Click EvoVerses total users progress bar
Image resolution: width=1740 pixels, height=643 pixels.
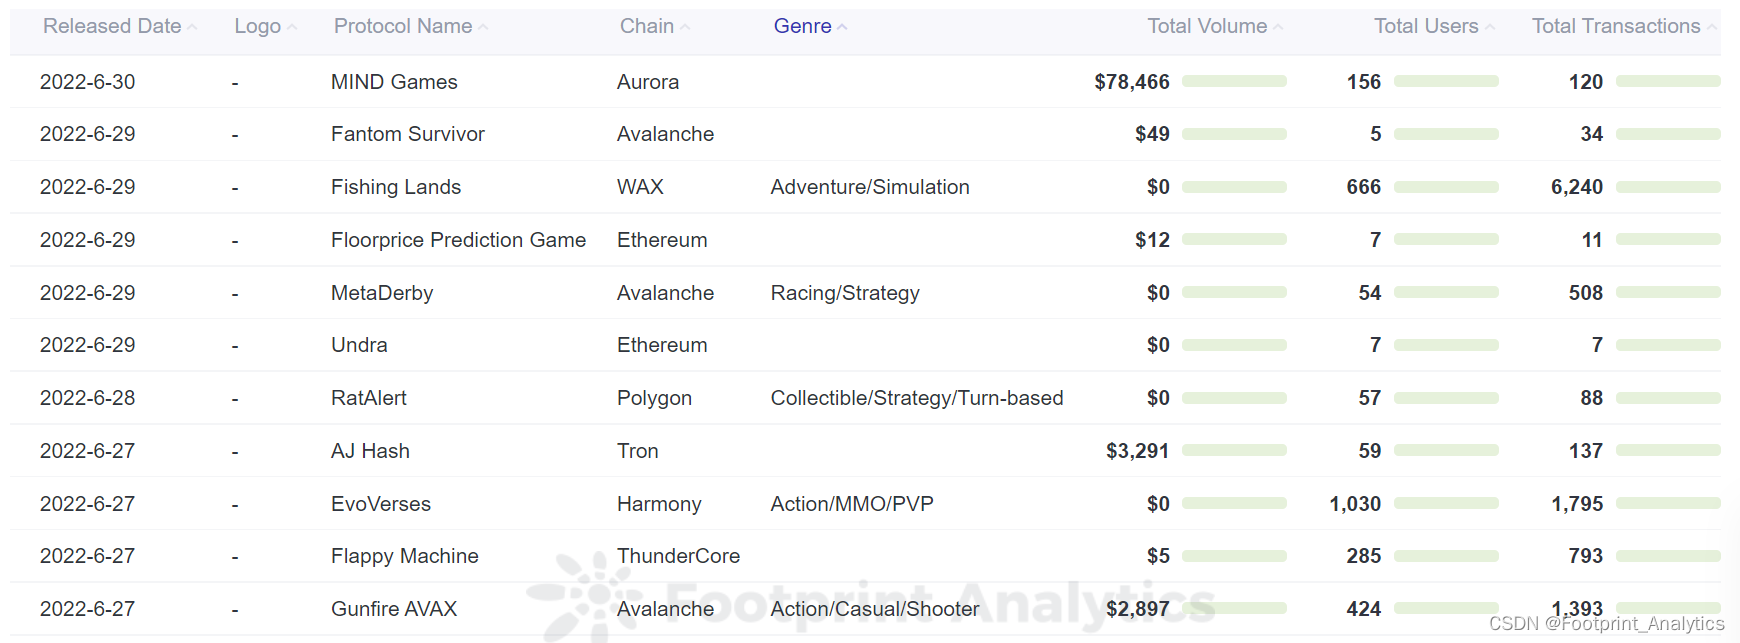click(x=1446, y=504)
